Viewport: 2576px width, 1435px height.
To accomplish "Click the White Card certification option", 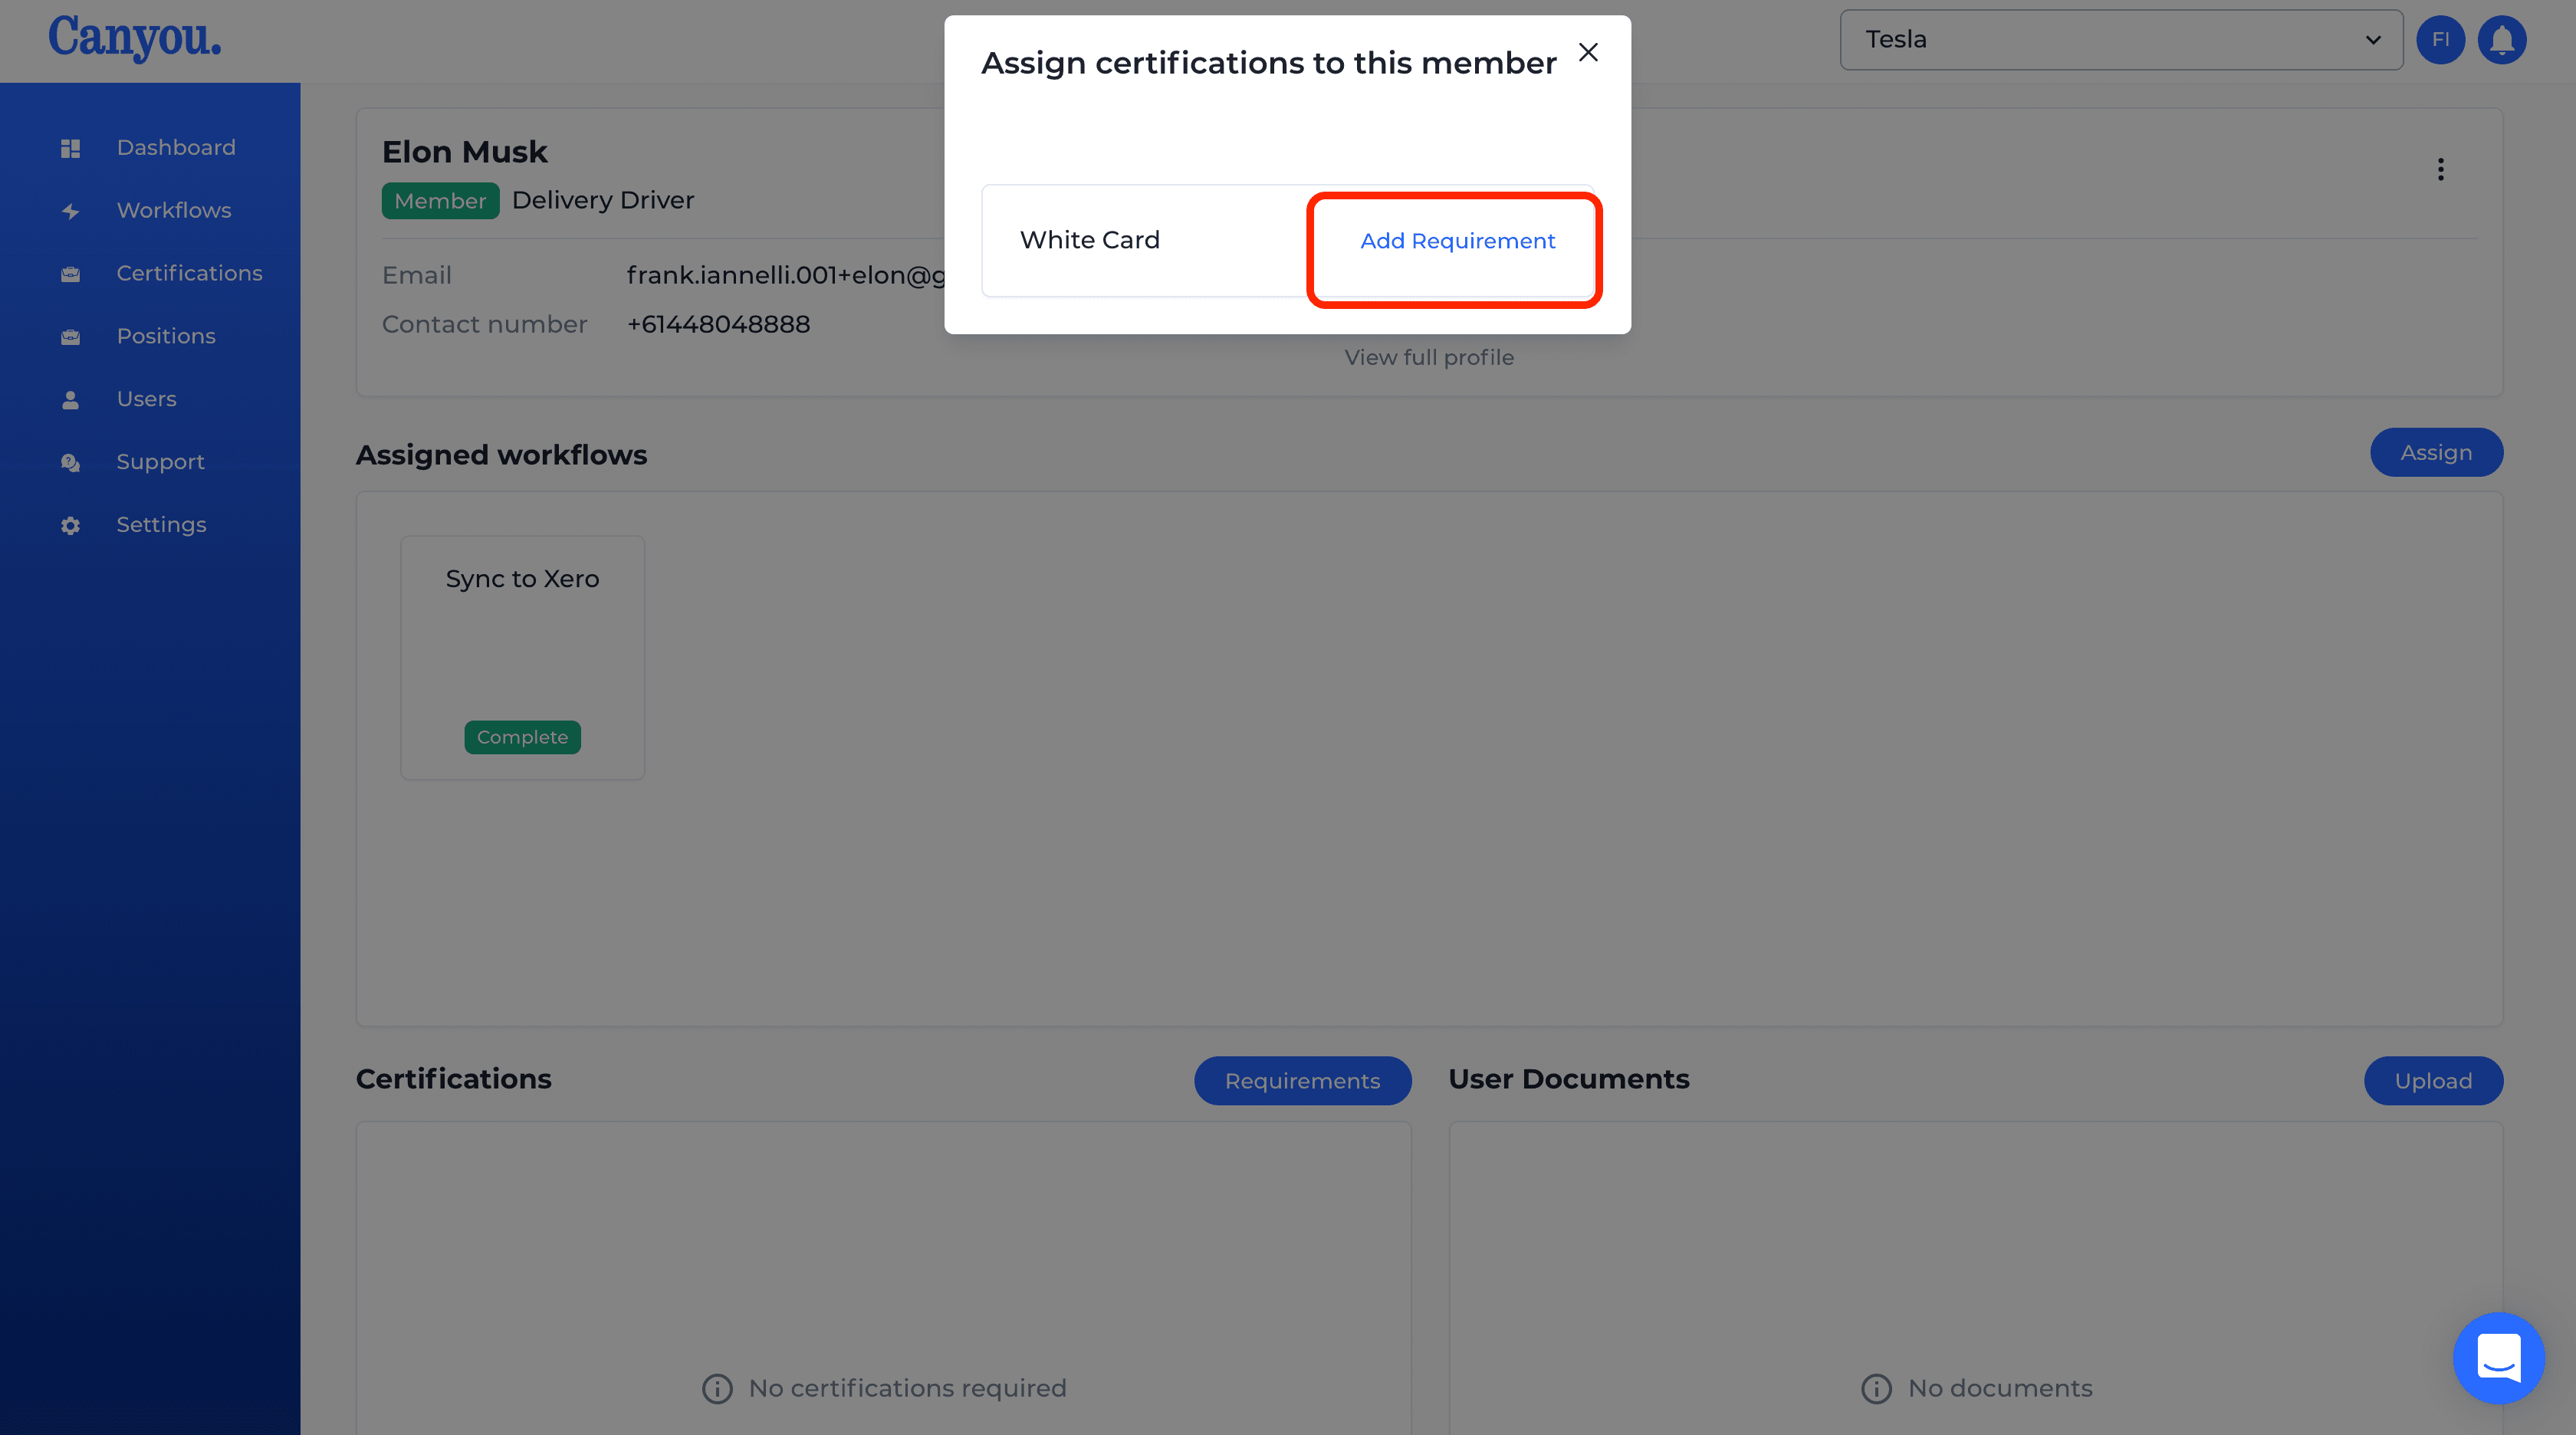I will pos(1090,238).
